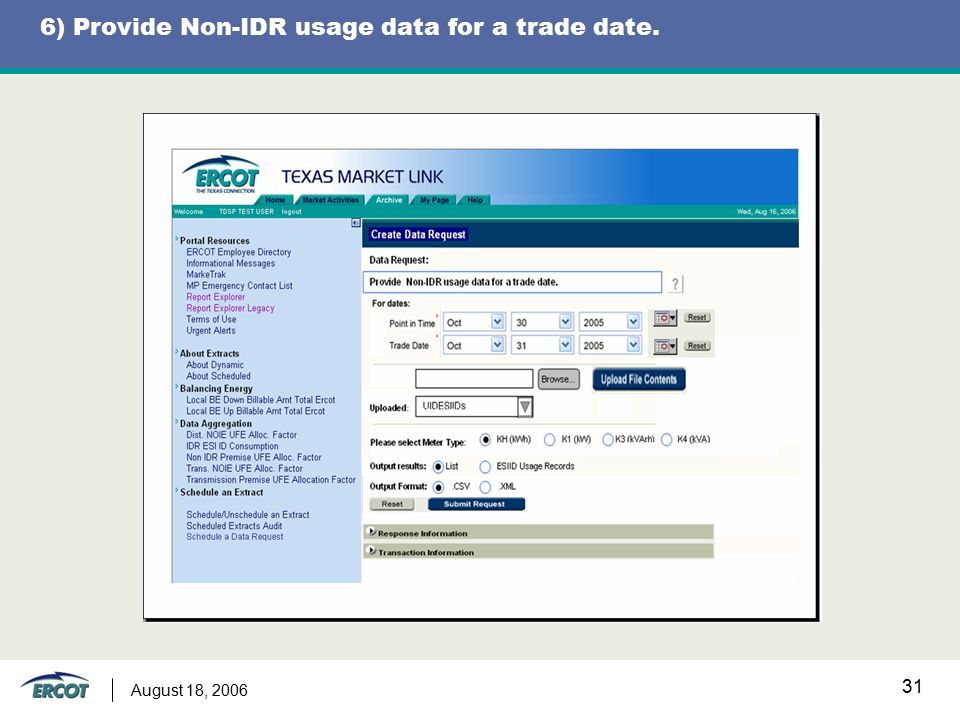
Task: Open Trade Date year dropdown
Action: coord(634,345)
